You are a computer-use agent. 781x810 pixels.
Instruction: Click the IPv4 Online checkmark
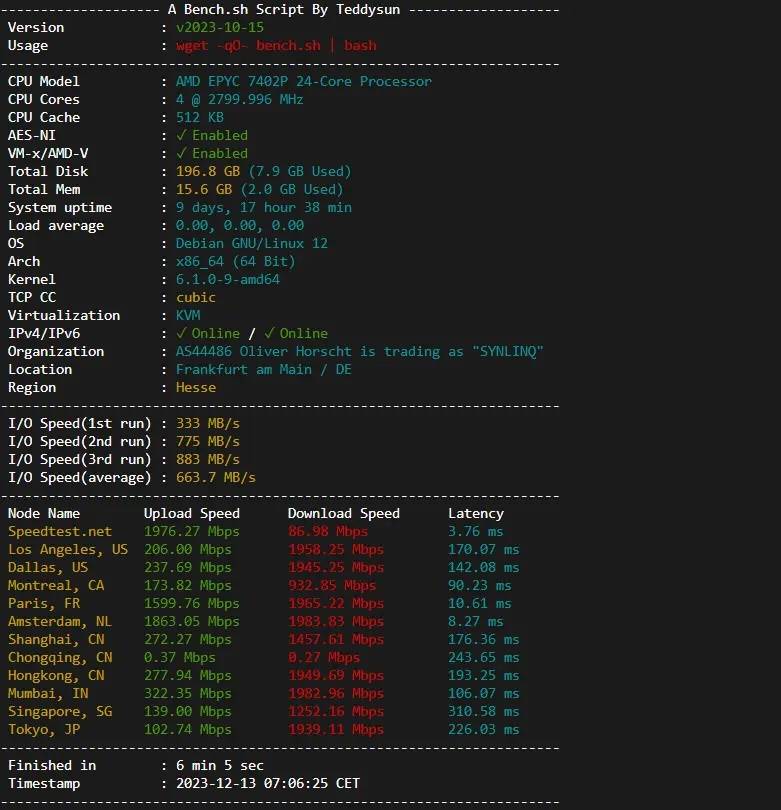tap(181, 333)
